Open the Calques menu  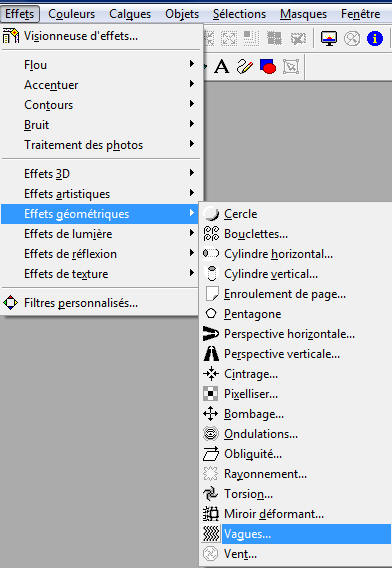click(130, 14)
